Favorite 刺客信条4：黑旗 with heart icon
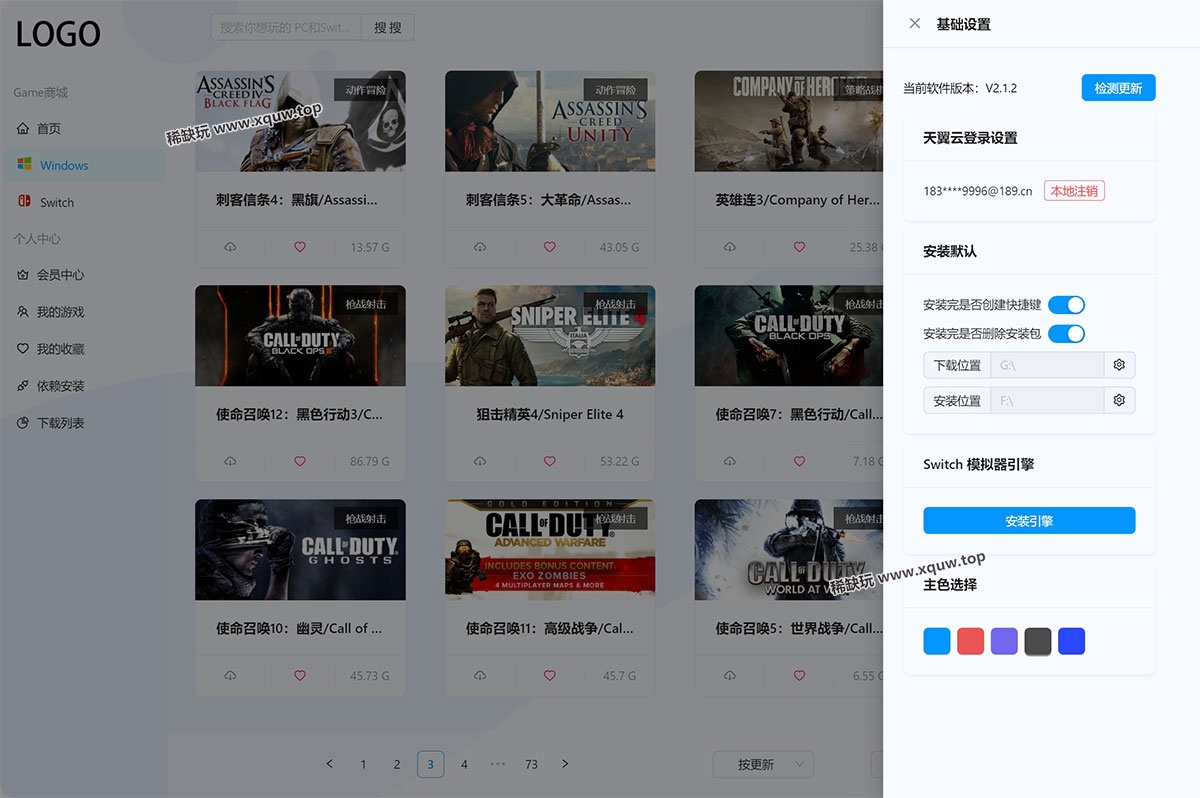Screen dimensions: 1200x798 pos(299,247)
